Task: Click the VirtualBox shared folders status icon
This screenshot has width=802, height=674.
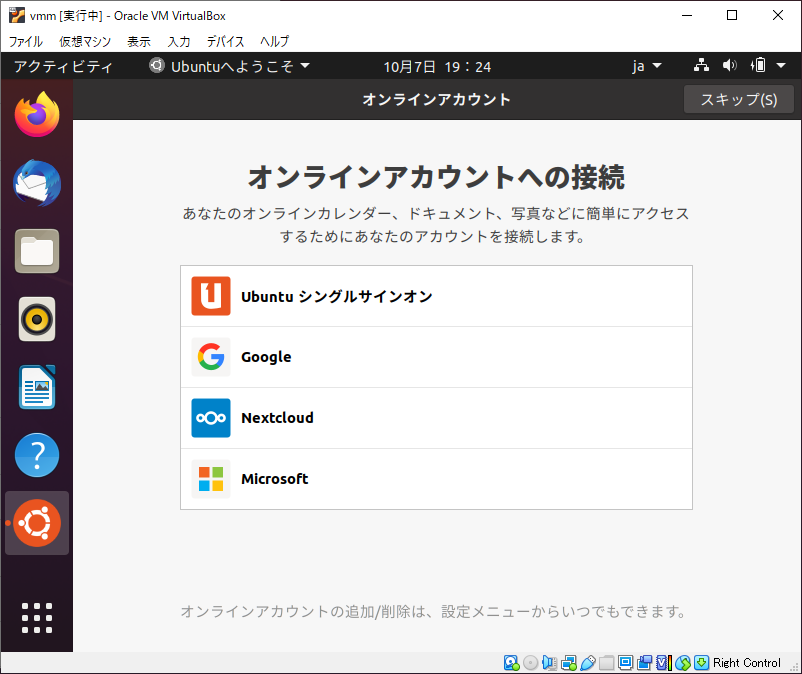Action: pos(607,663)
